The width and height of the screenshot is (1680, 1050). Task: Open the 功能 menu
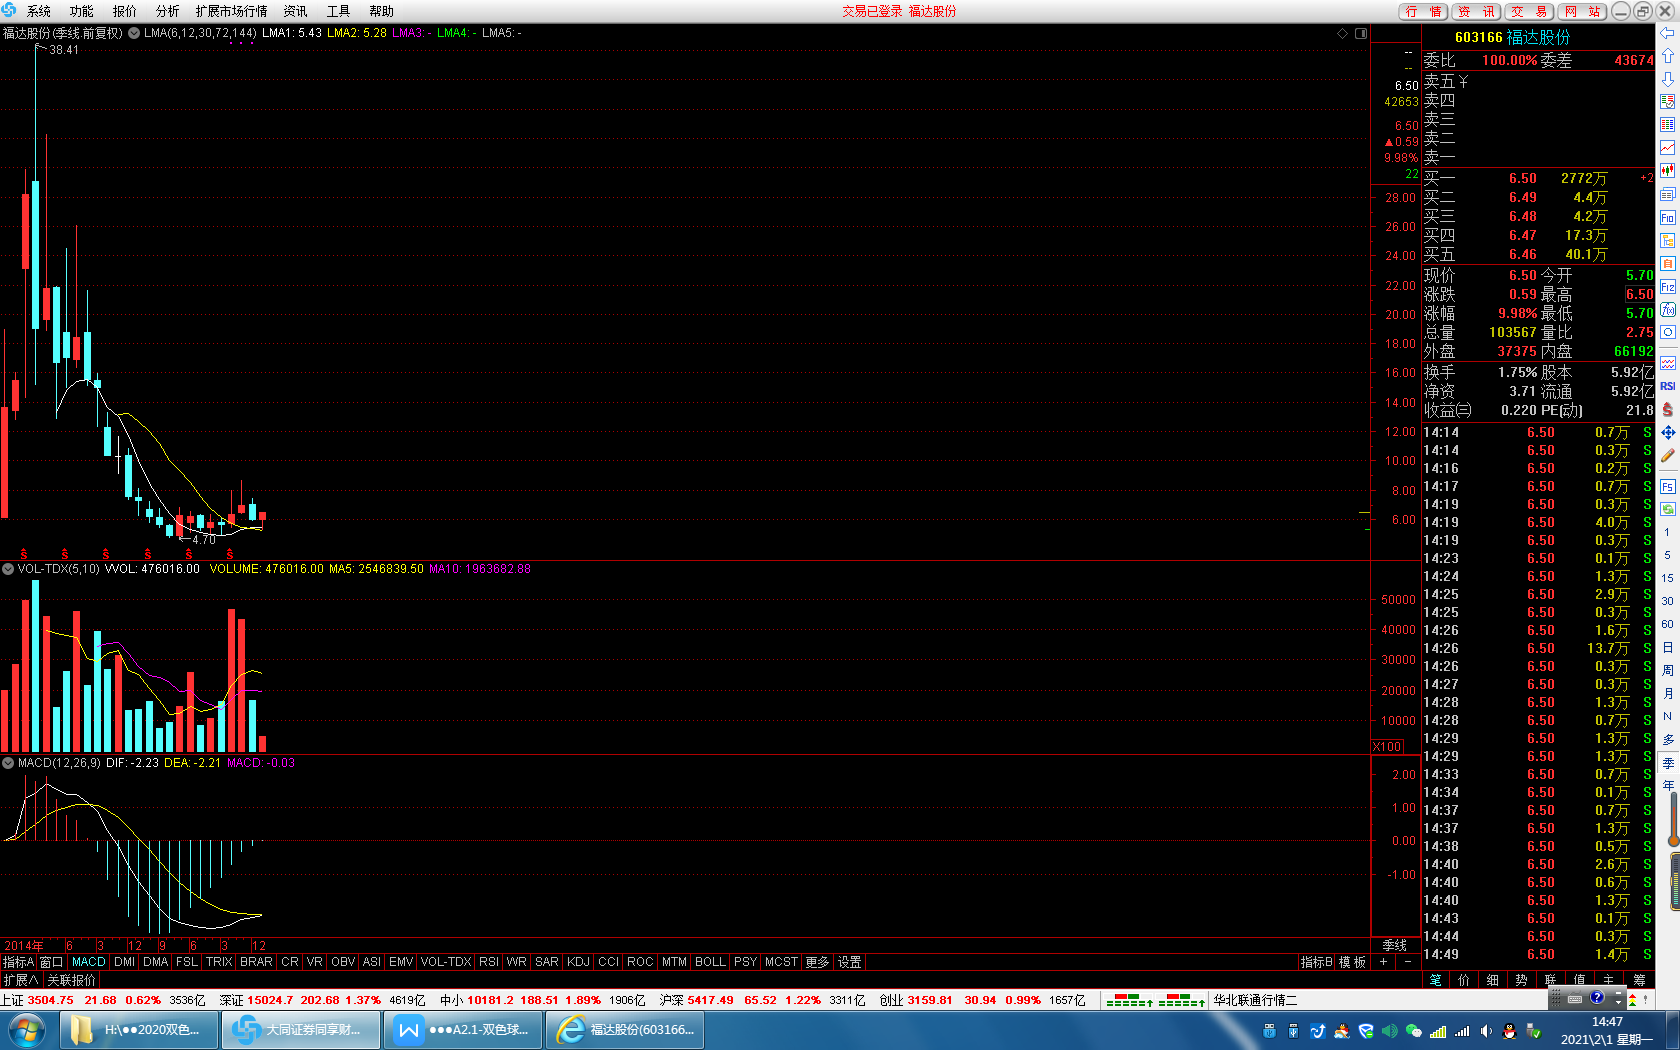click(82, 11)
